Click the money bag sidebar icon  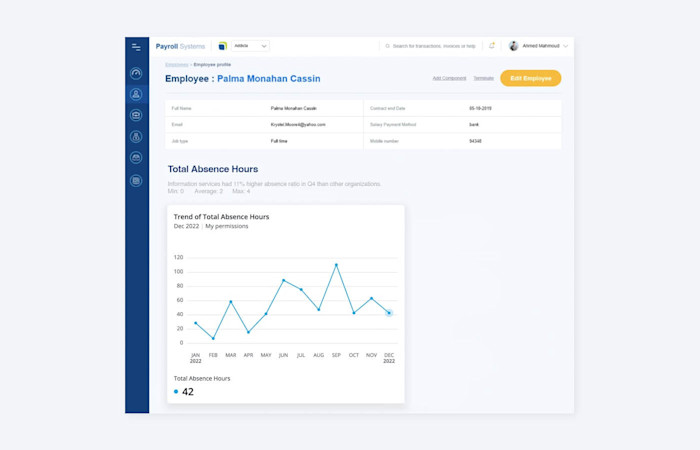click(136, 136)
